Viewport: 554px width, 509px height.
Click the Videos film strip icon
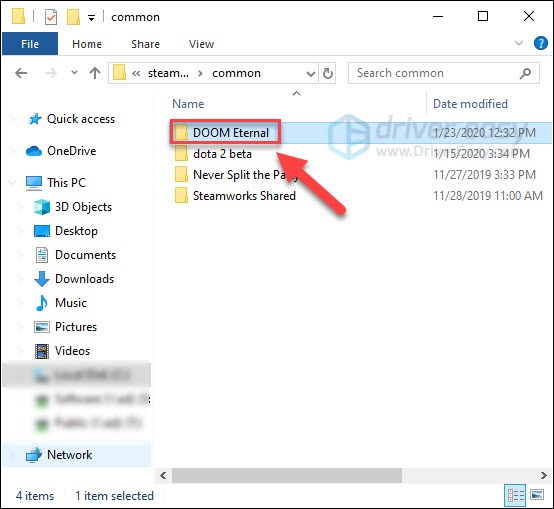[42, 351]
